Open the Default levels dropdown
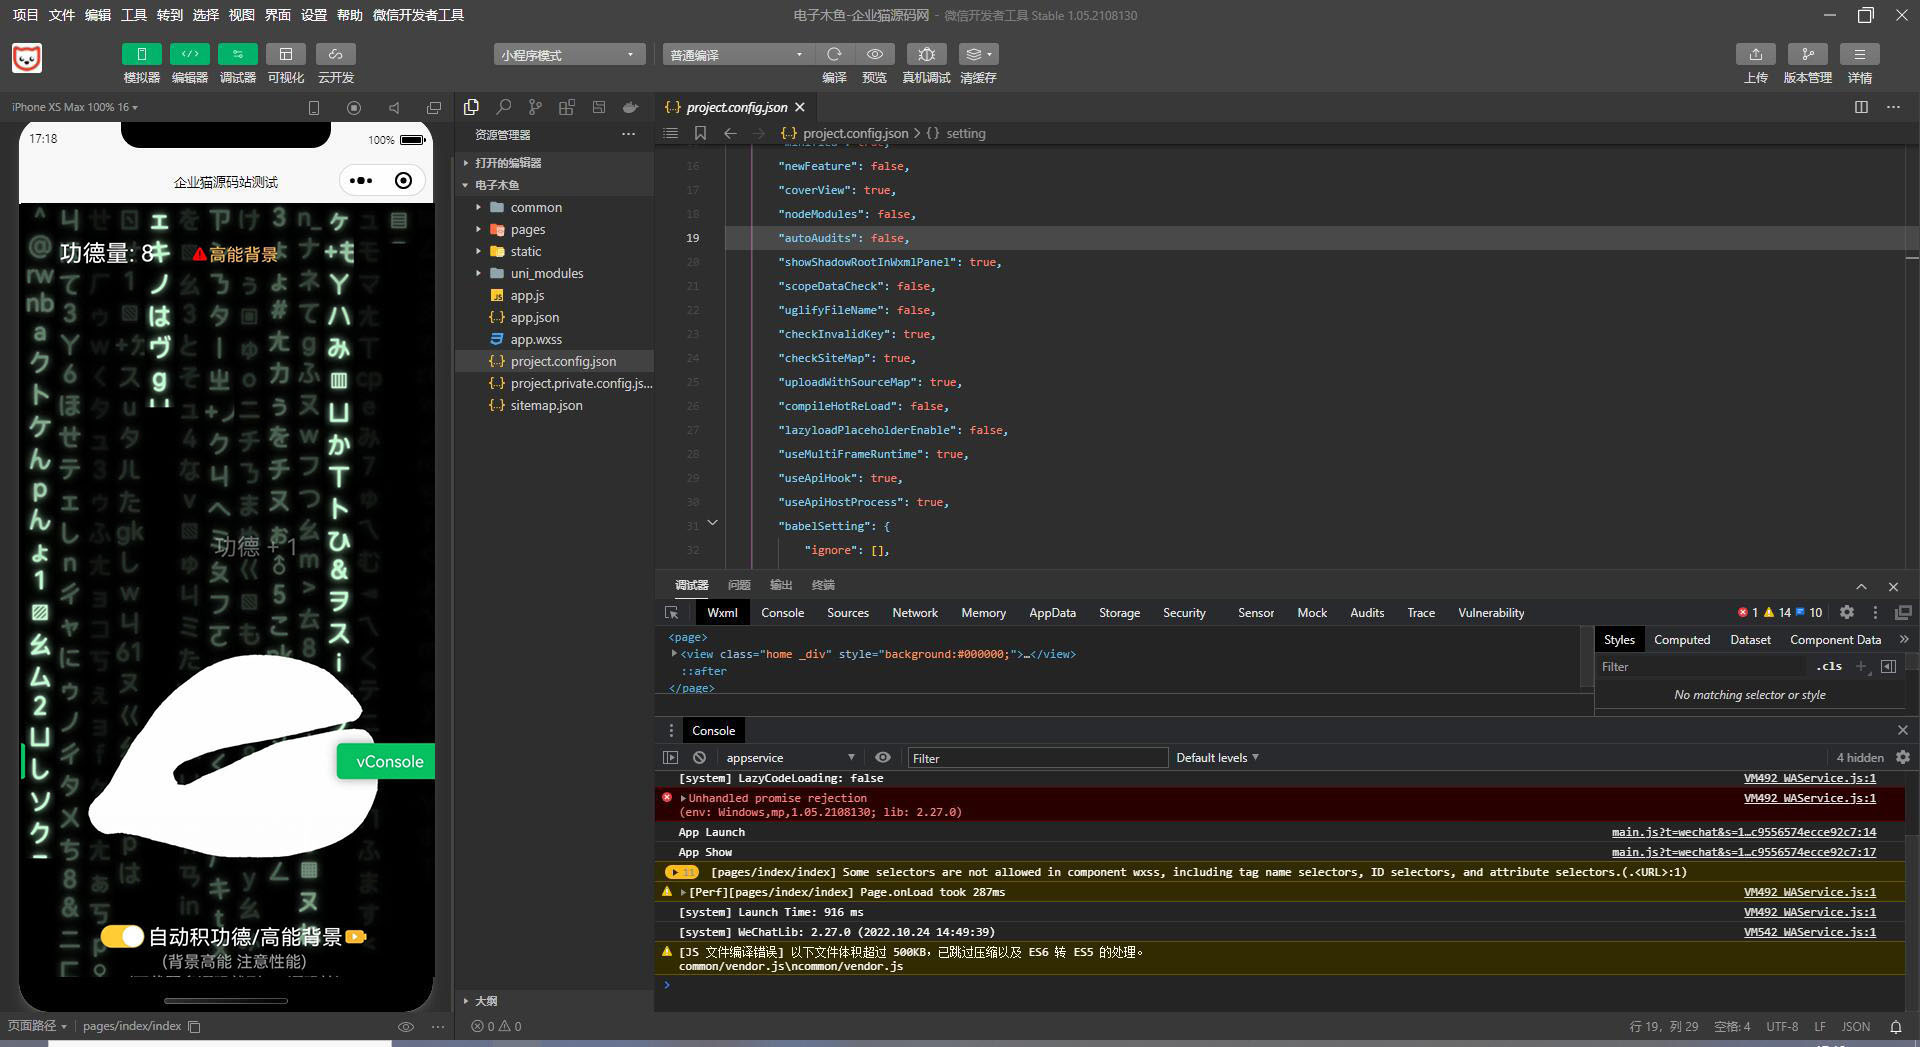This screenshot has height=1047, width=1920. pos(1217,758)
